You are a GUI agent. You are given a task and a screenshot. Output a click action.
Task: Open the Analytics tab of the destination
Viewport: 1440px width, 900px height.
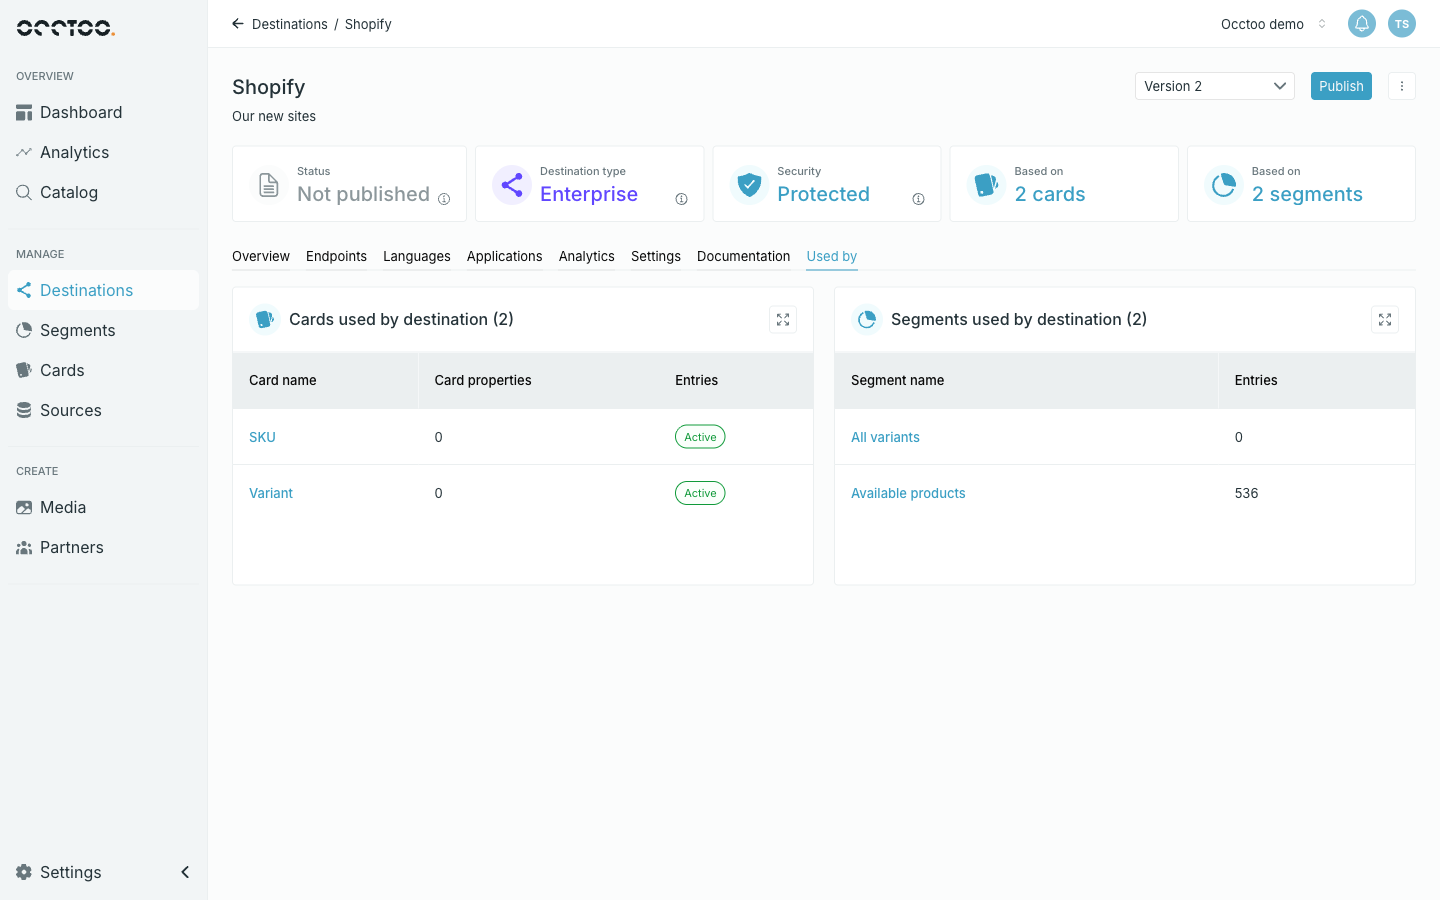[587, 257]
